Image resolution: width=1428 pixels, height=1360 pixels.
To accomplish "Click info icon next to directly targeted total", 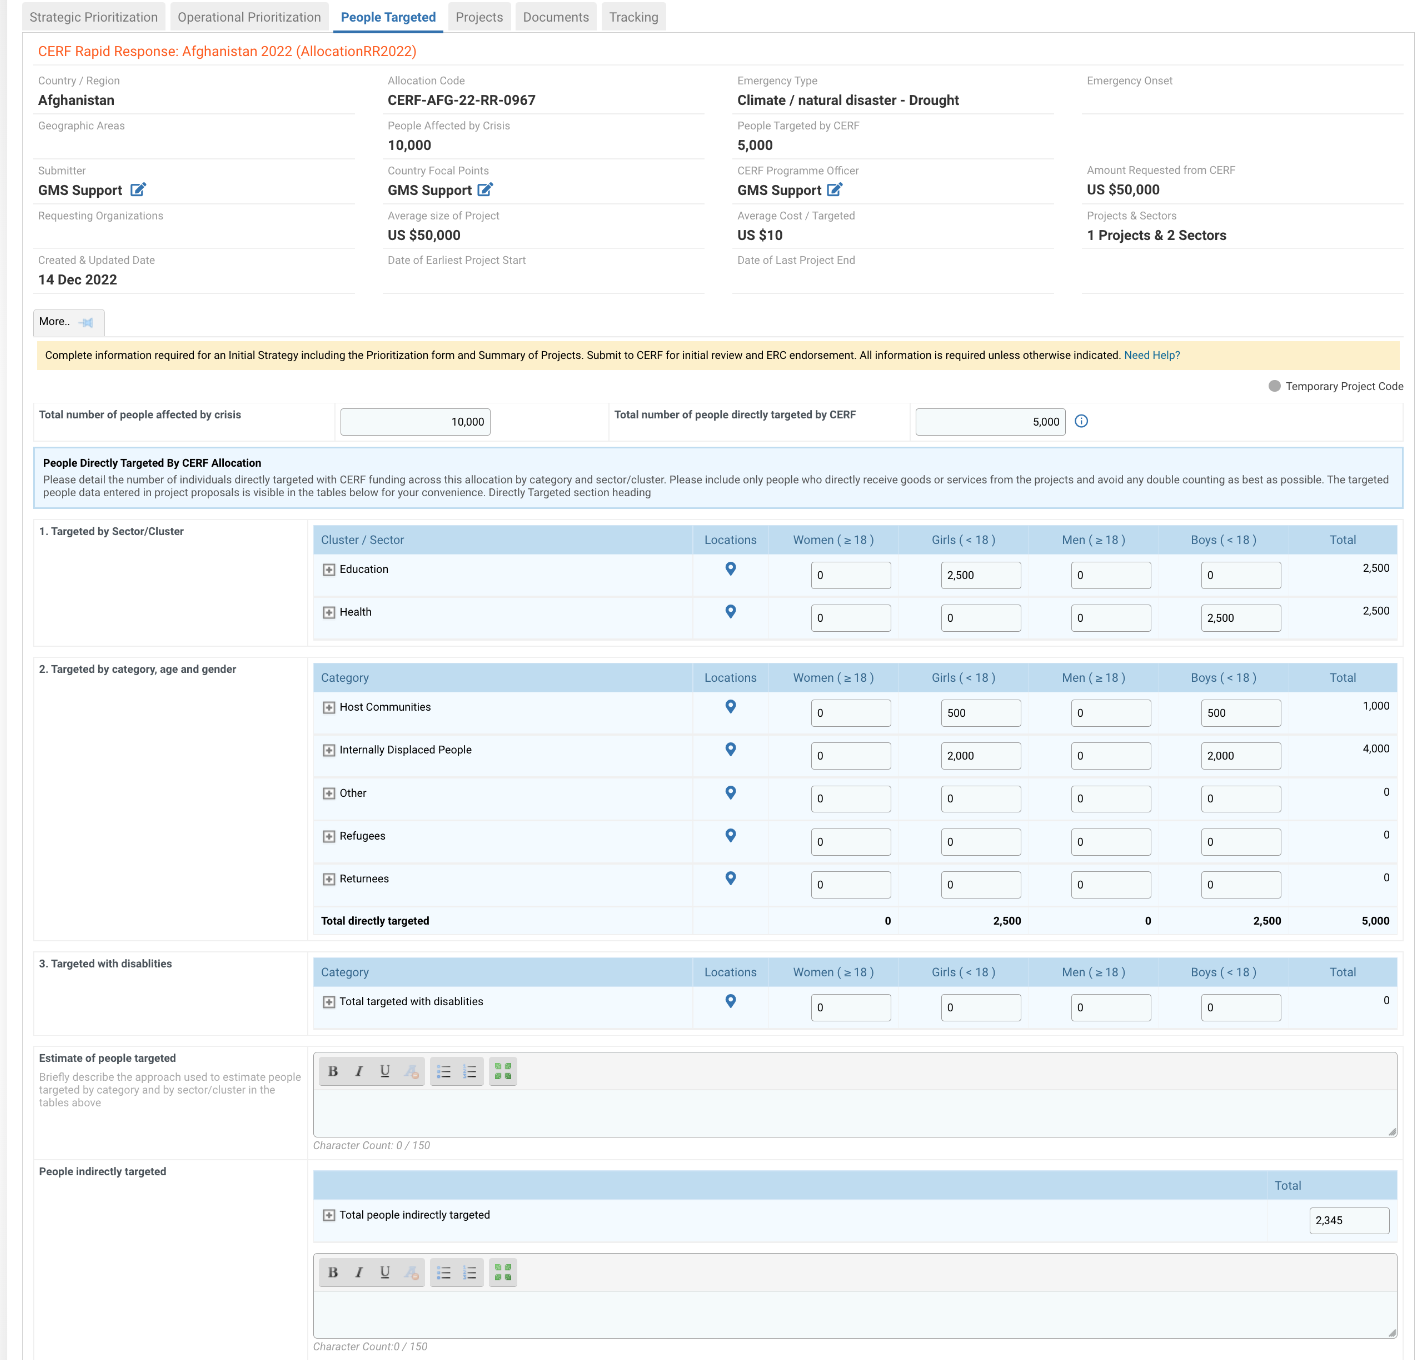I will 1081,421.
